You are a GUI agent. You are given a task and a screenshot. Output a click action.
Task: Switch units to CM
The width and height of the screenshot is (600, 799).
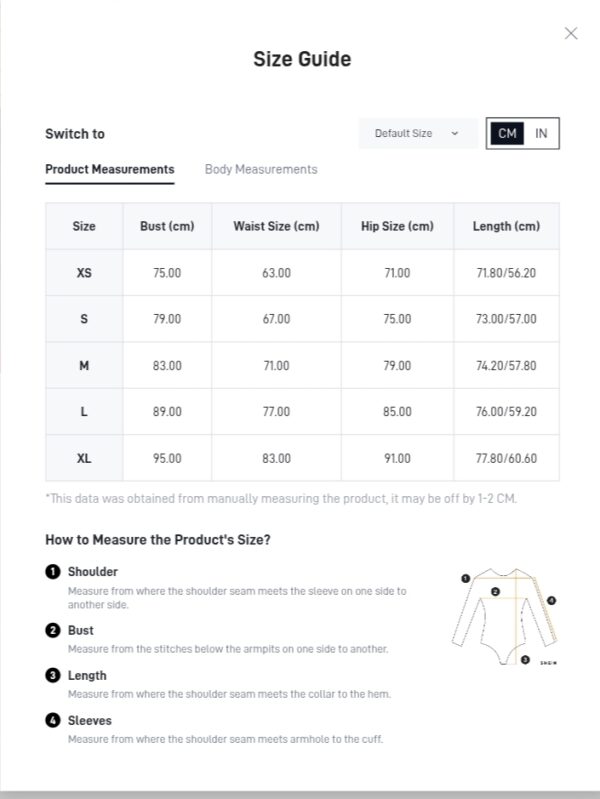(x=507, y=134)
